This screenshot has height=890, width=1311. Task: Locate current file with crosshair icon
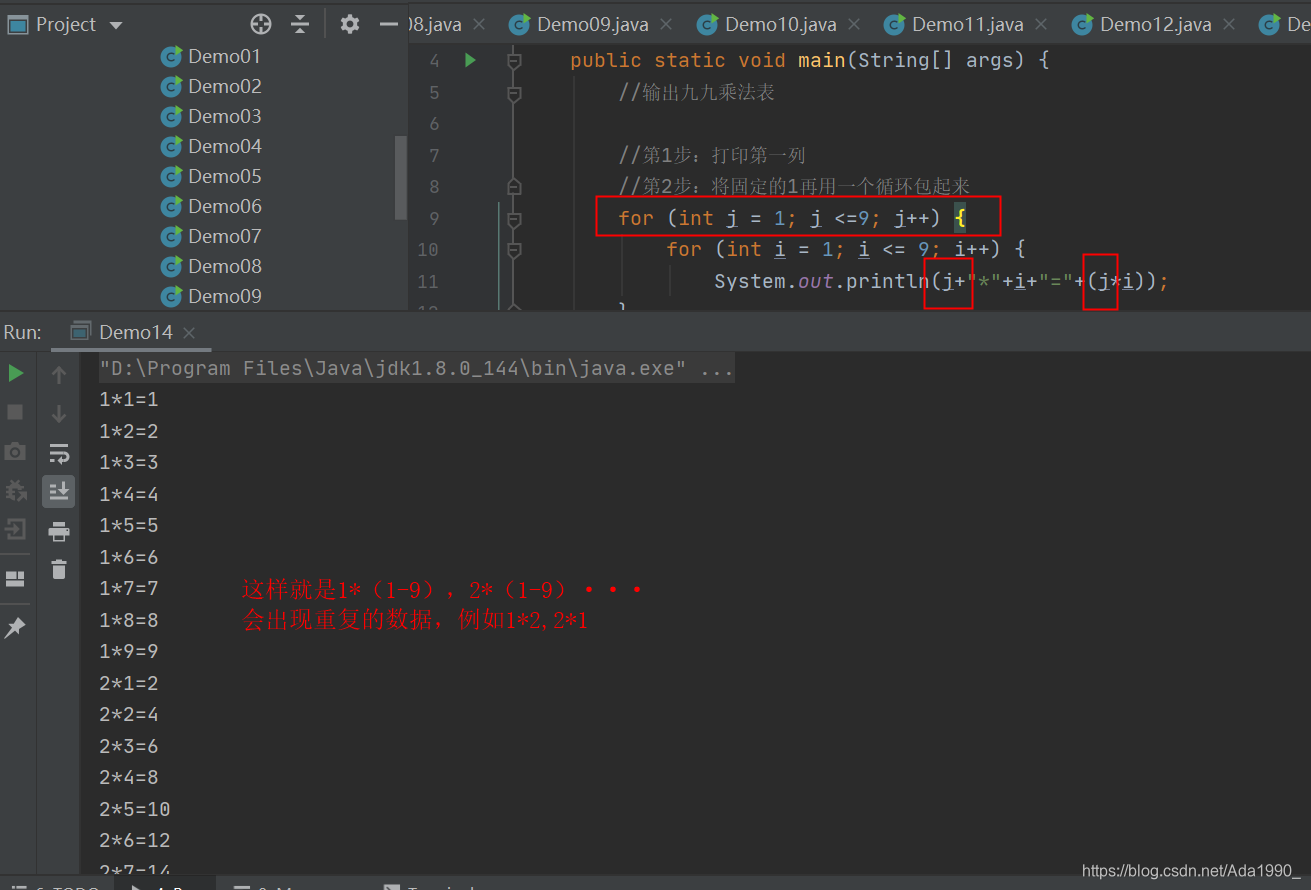tap(261, 24)
